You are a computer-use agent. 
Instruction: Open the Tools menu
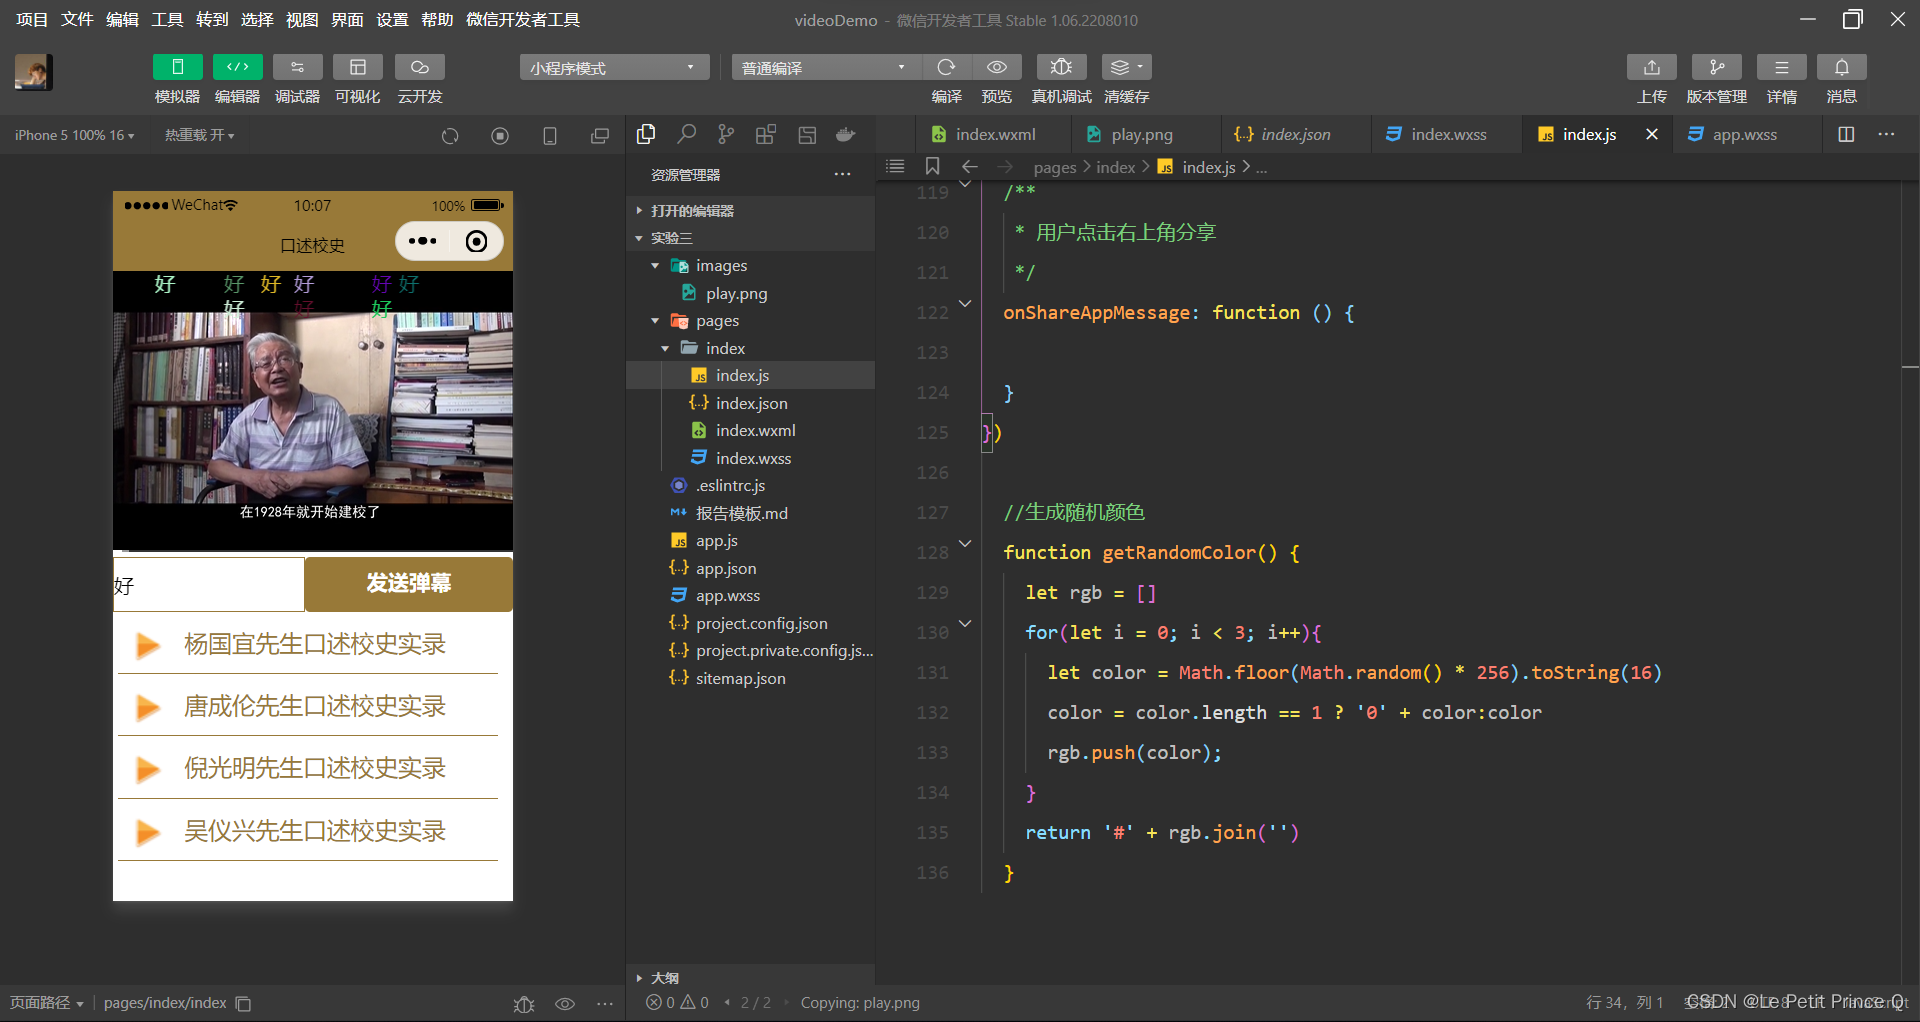[167, 20]
